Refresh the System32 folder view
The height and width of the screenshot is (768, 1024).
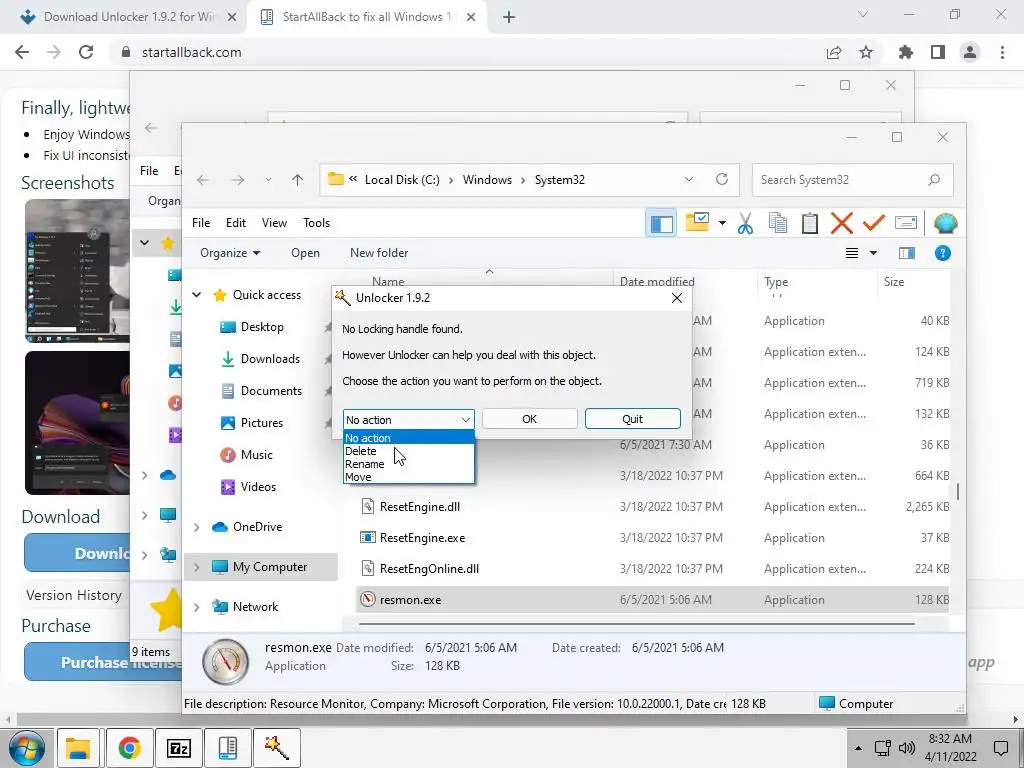click(x=722, y=180)
